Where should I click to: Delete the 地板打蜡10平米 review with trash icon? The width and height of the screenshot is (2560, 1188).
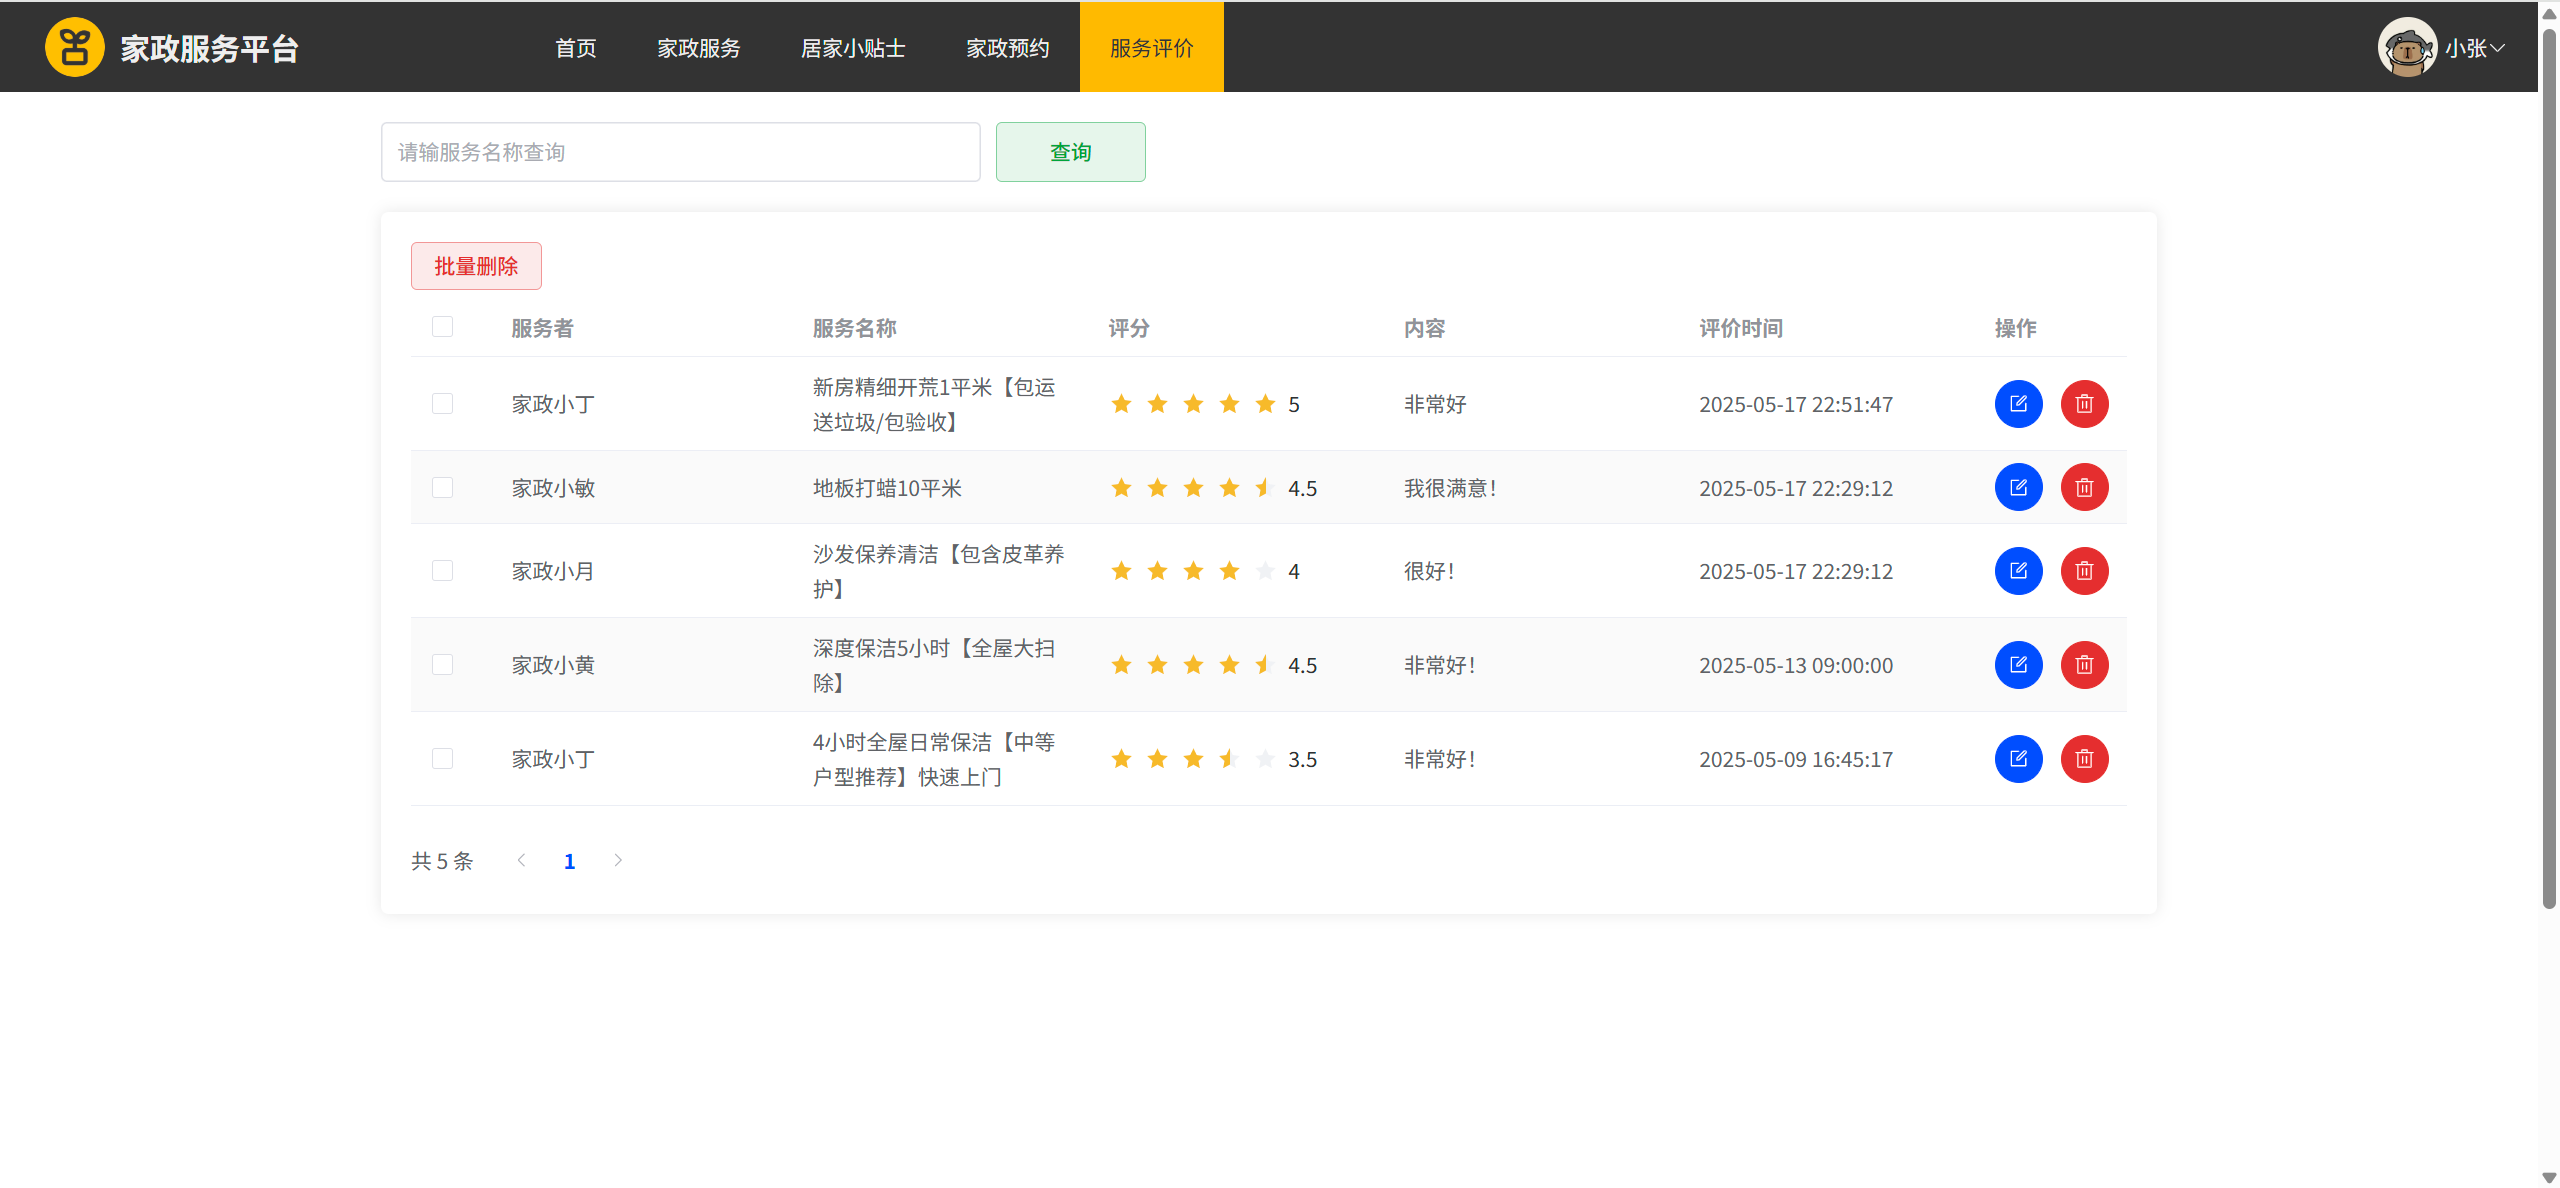point(2083,488)
